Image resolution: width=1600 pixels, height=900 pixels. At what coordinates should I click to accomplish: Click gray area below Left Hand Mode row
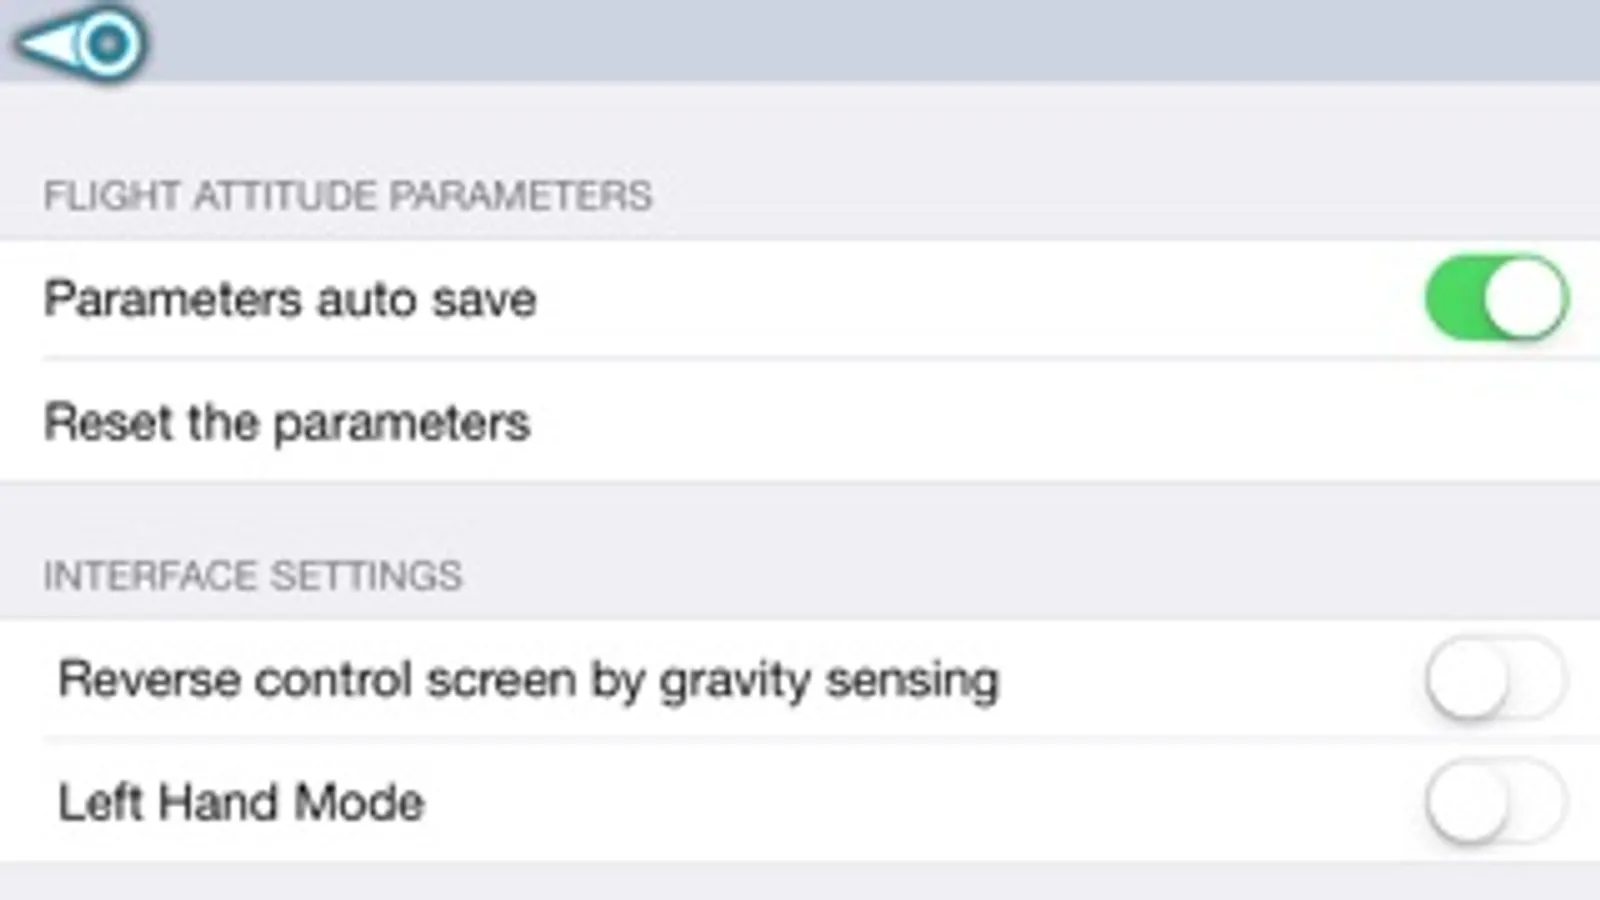pyautogui.click(x=800, y=882)
